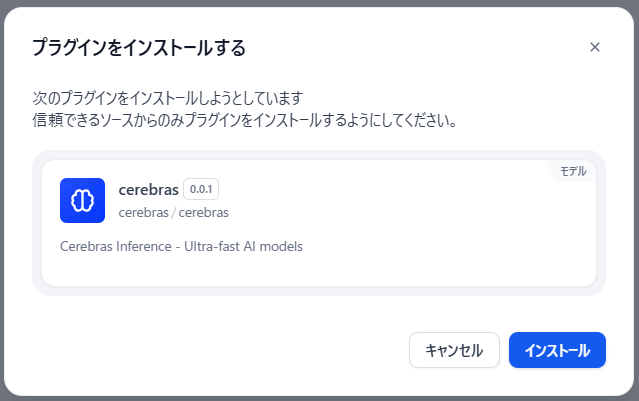
Task: Click the 信頼できるソース warning sentence
Action: (245, 121)
